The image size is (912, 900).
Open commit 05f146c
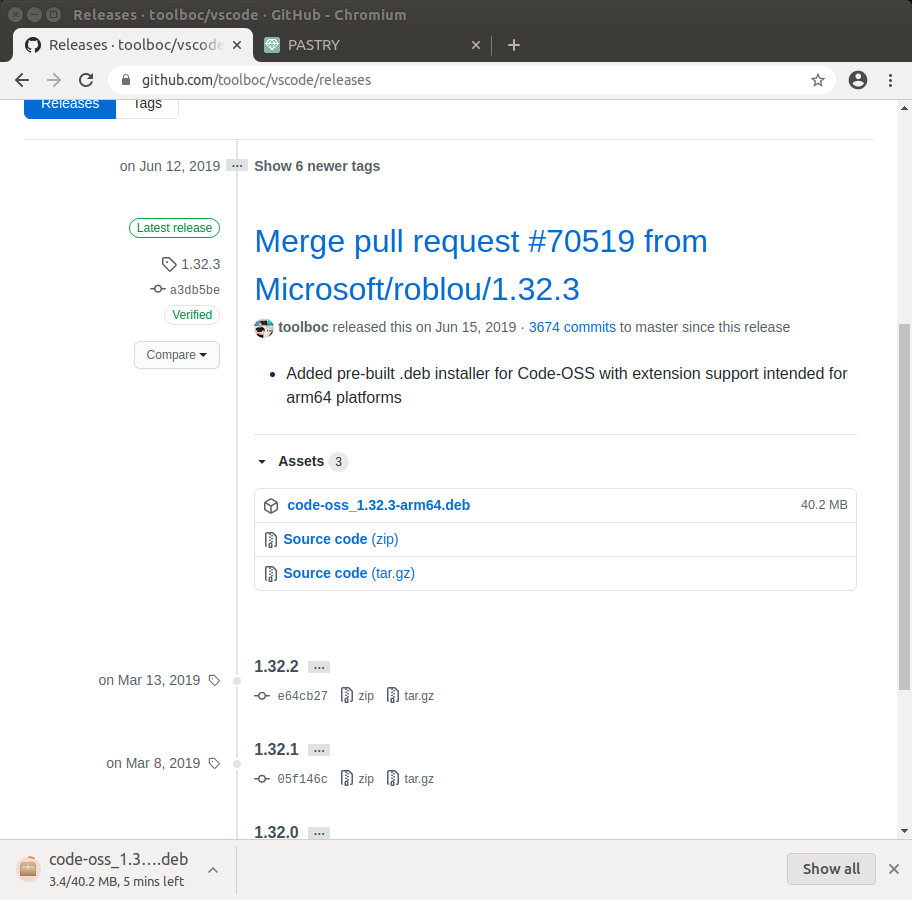click(302, 779)
